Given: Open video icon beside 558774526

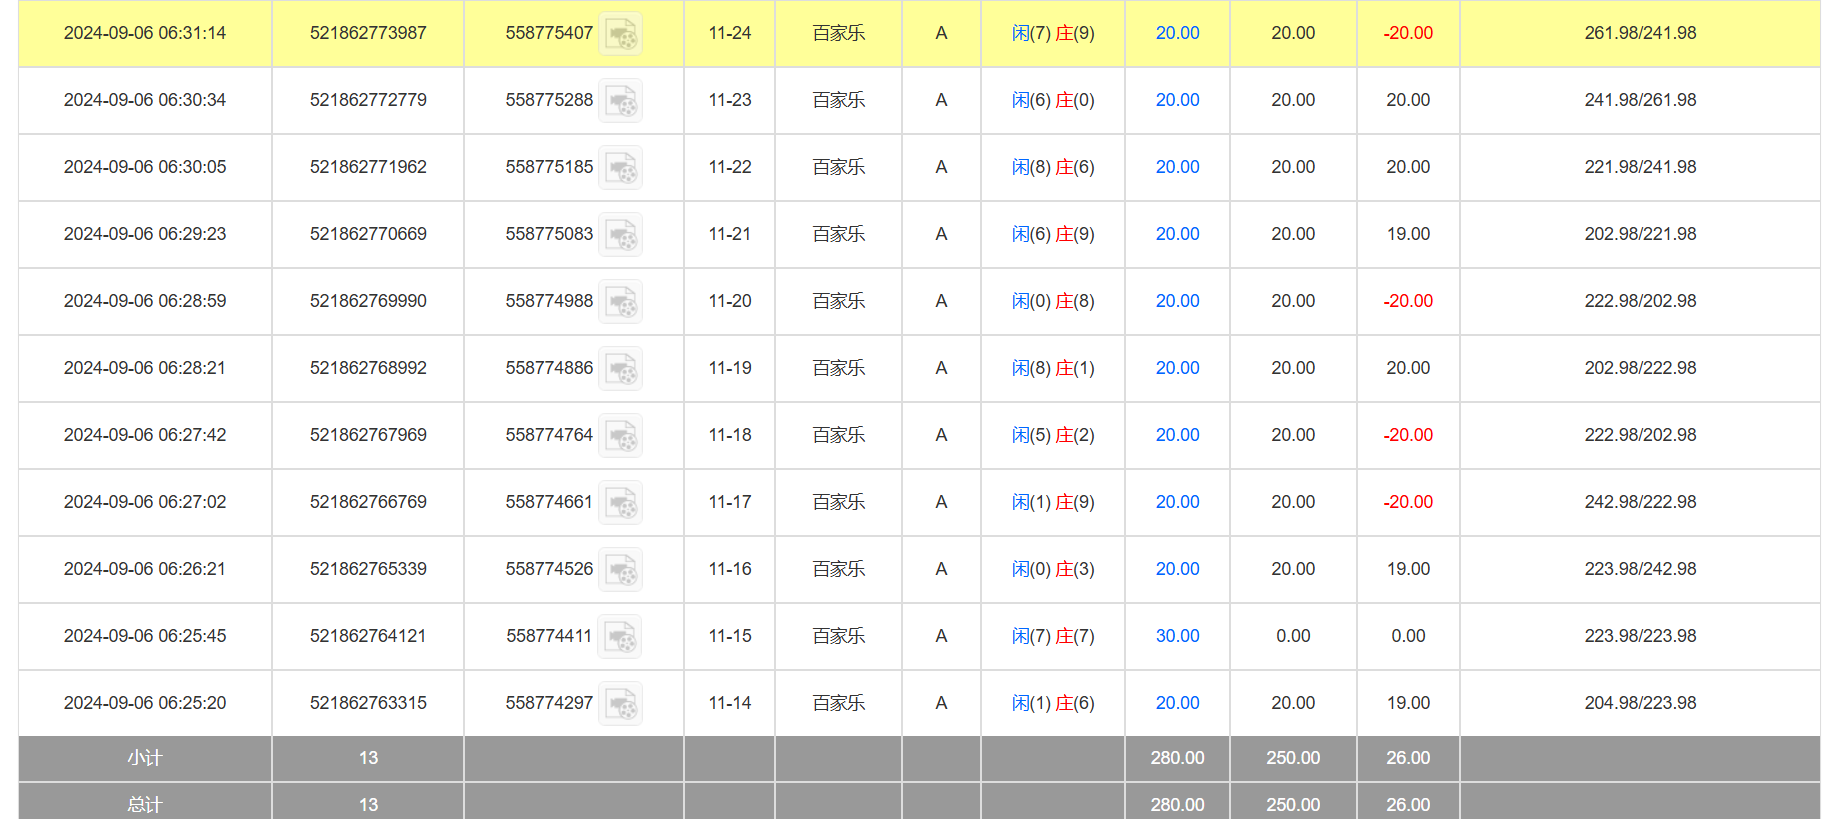Looking at the screenshot, I should coord(621,570).
